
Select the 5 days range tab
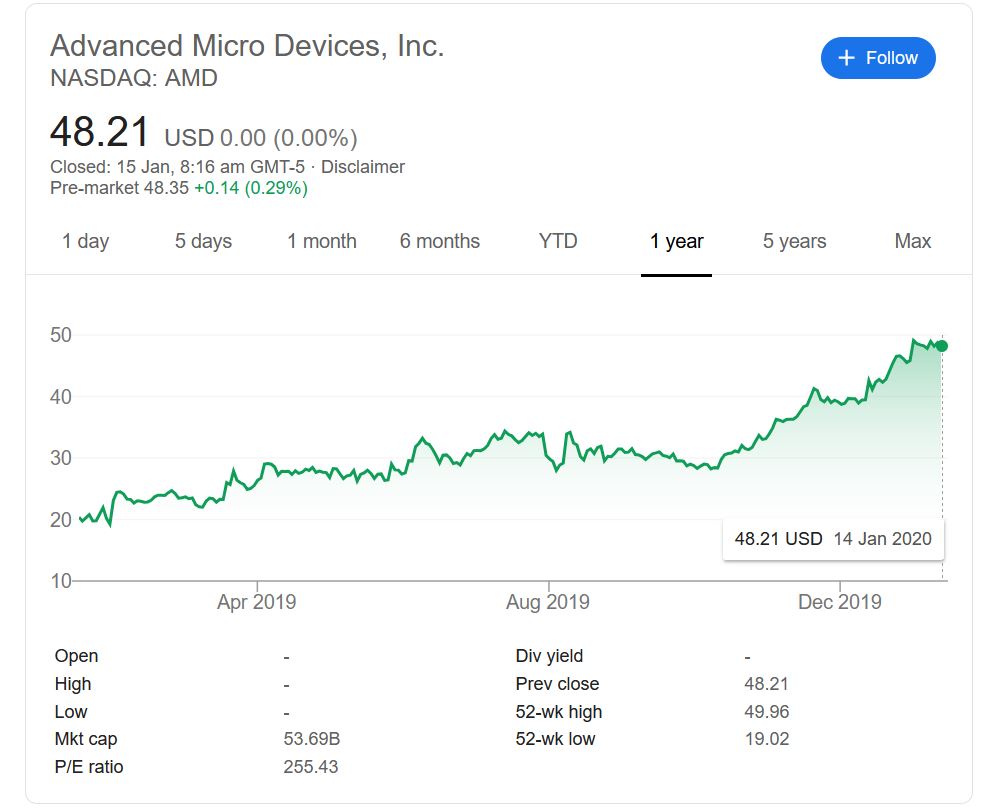[203, 241]
